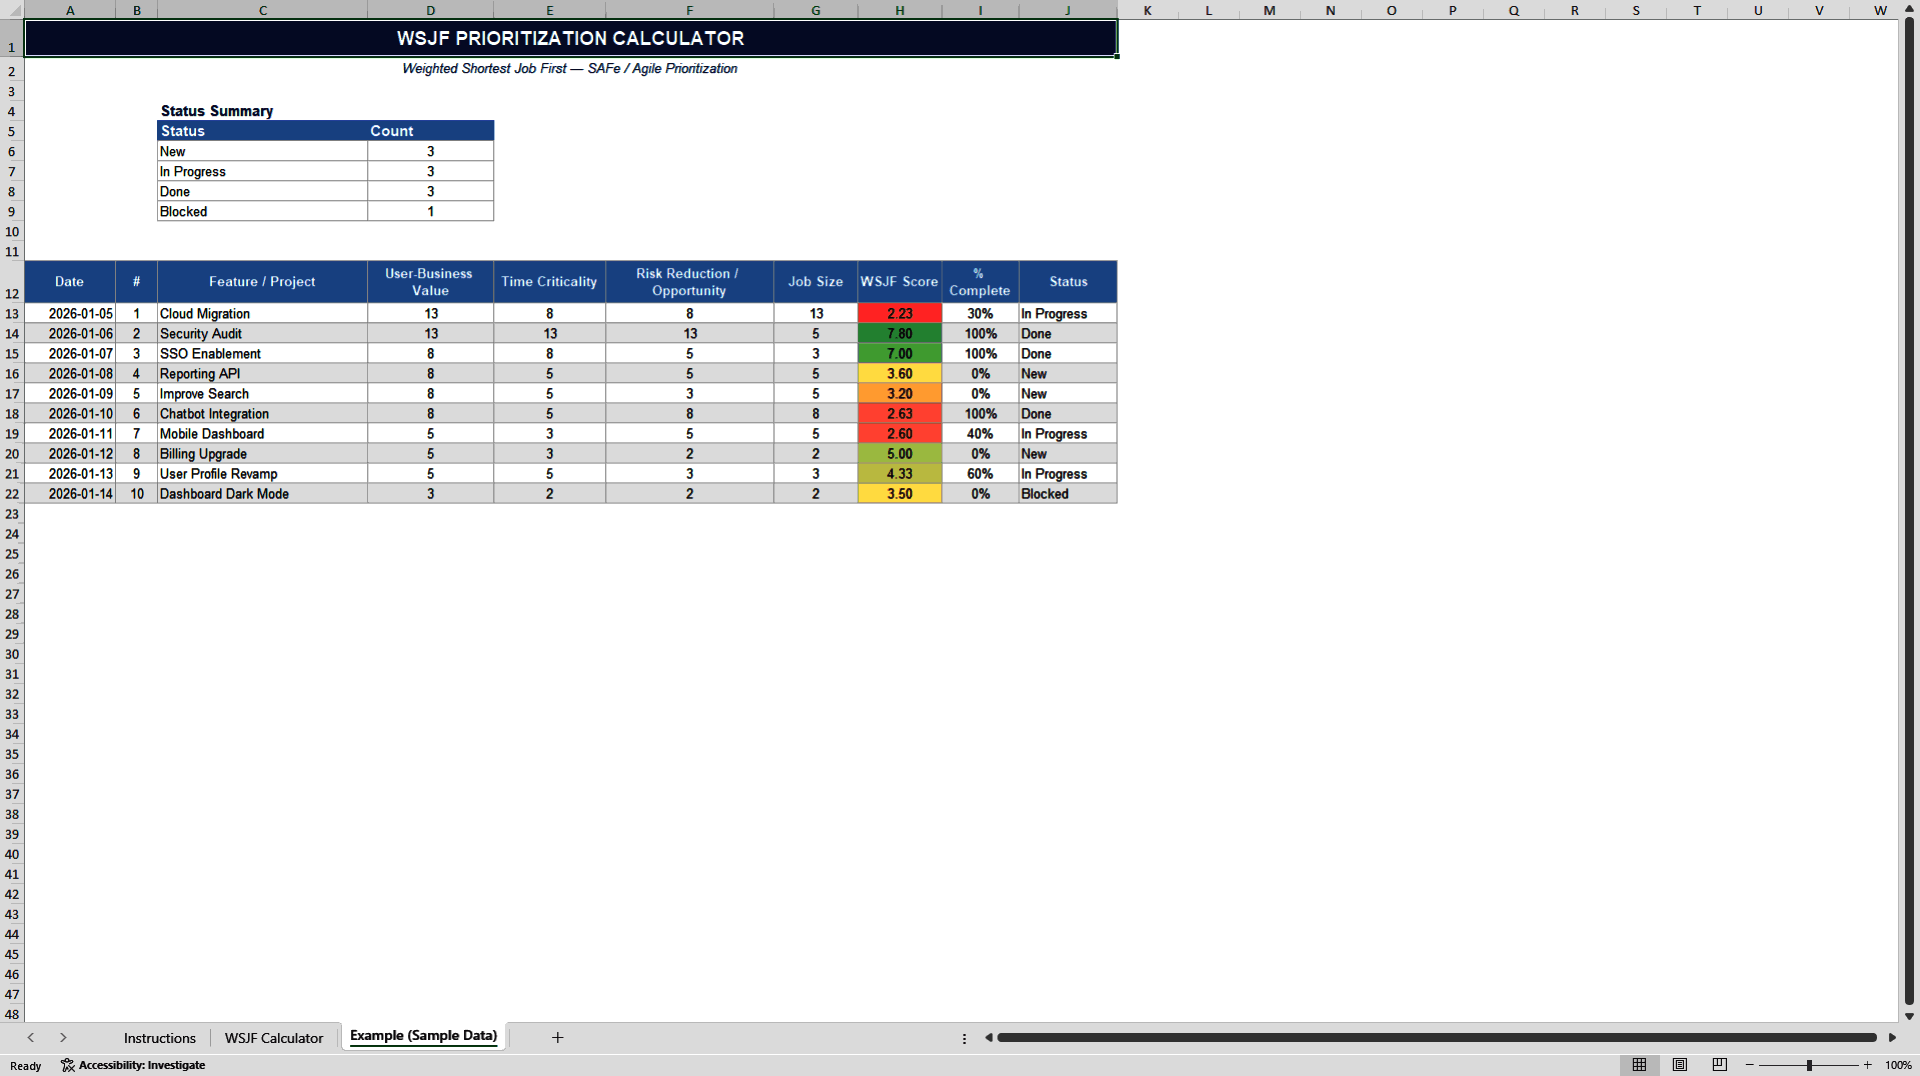Select the Count header in summary table

click(x=431, y=131)
